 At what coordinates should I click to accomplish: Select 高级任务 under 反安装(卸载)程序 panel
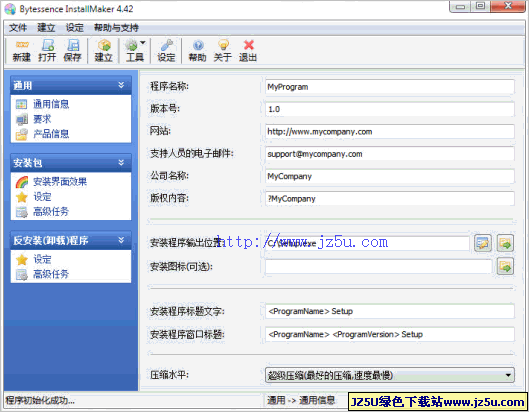point(51,274)
